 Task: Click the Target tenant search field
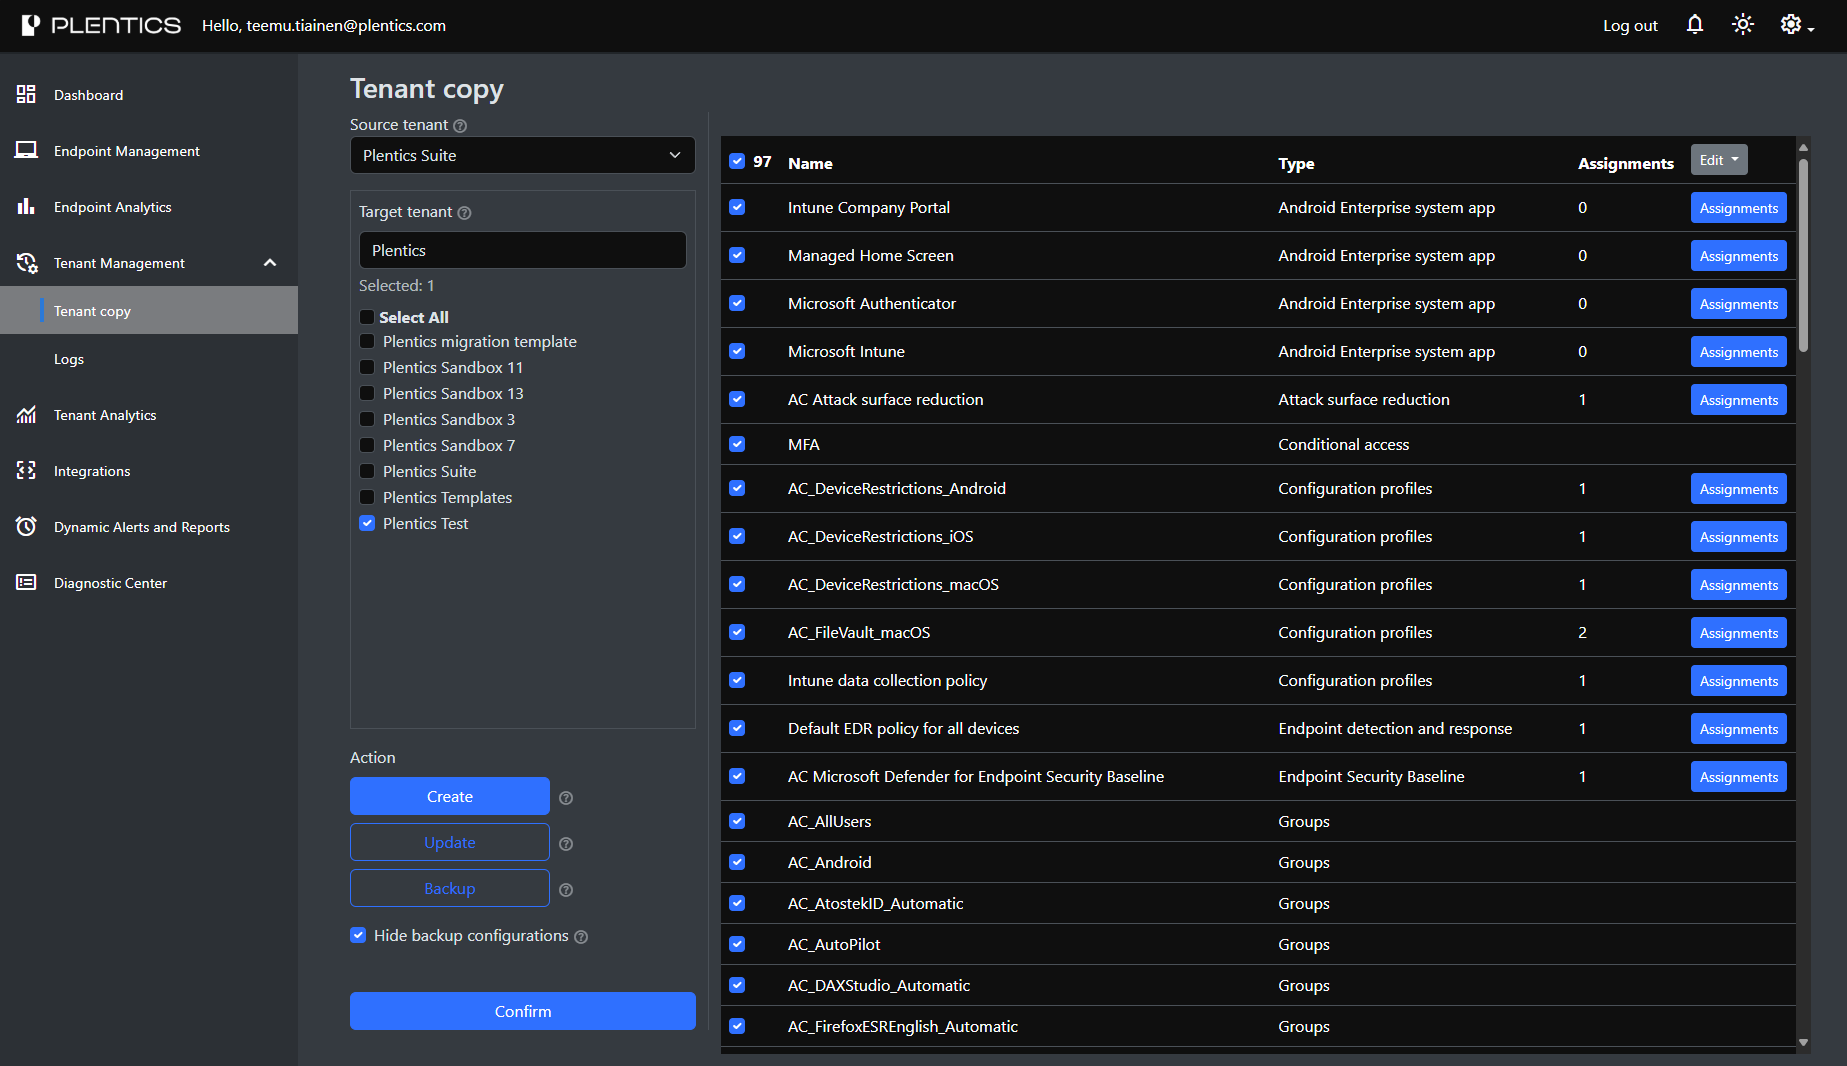(x=522, y=250)
